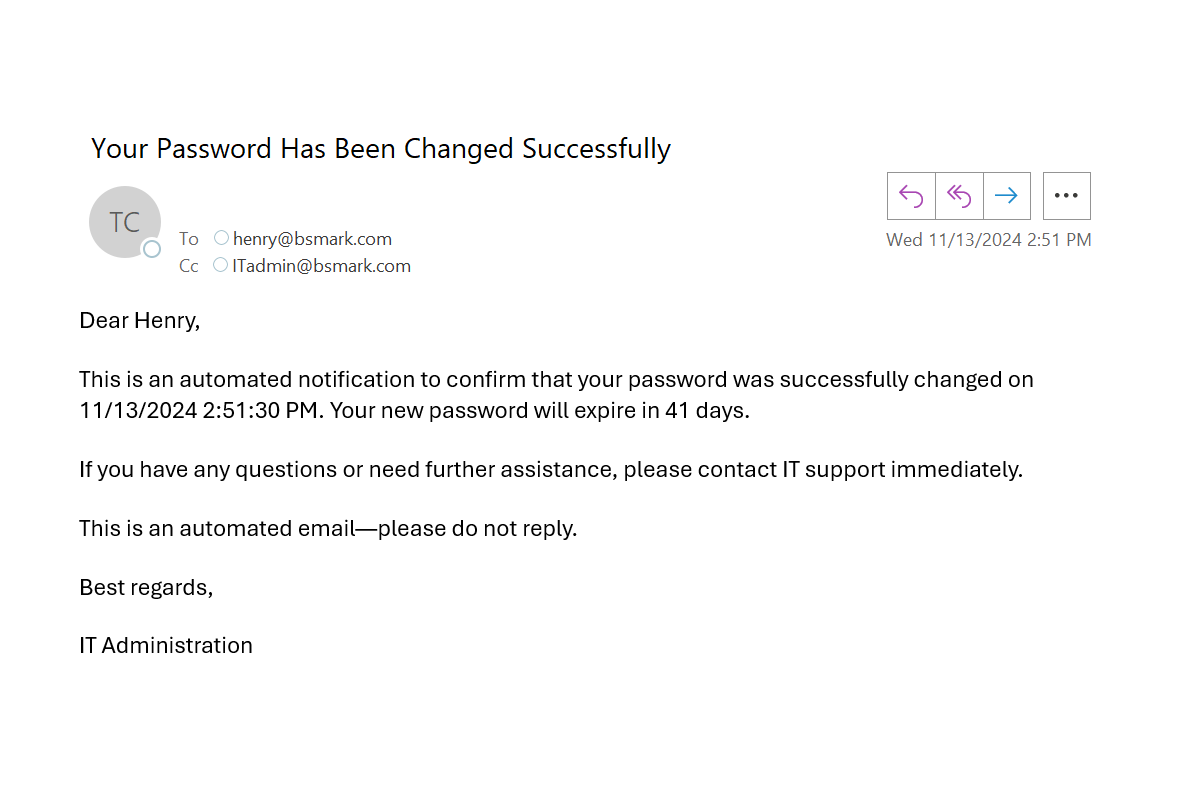Click the To field label
1200x800 pixels.
[x=189, y=239]
